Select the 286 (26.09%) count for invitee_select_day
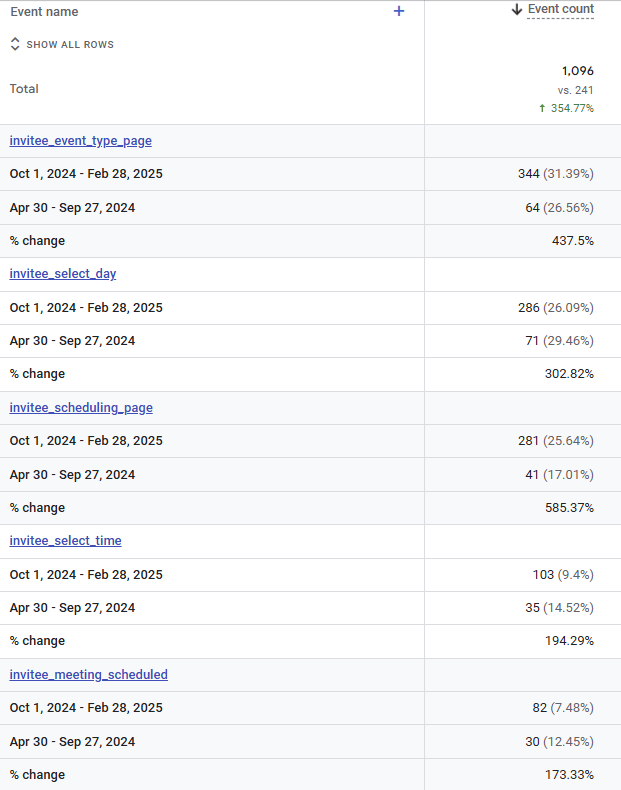 pos(556,308)
